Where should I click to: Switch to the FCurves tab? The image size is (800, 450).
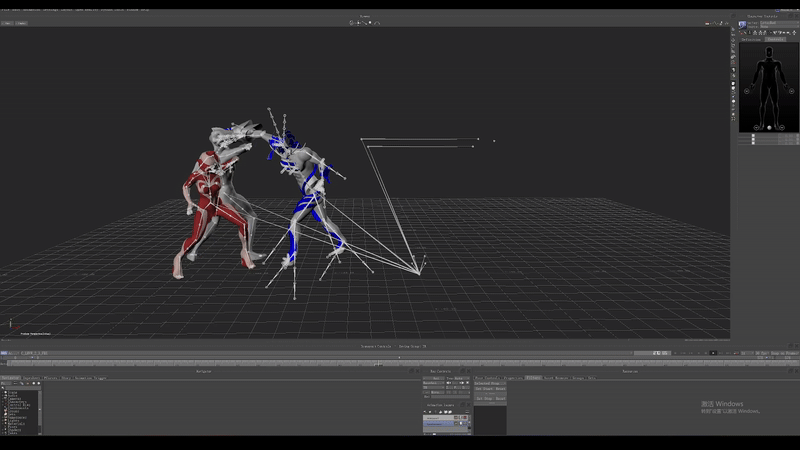50,378
